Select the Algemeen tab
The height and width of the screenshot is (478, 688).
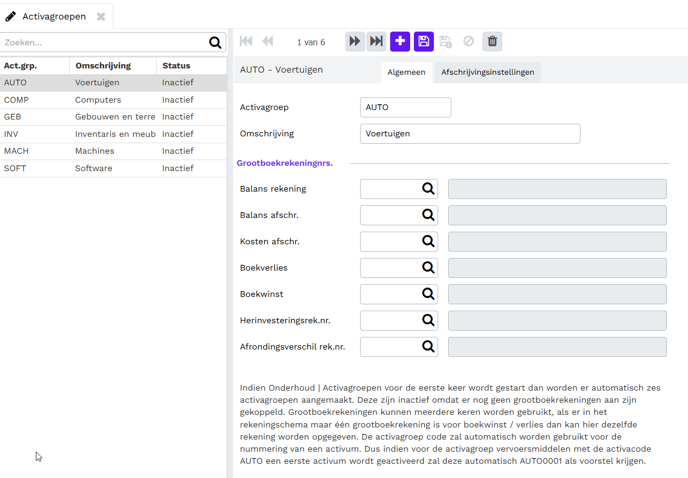pyautogui.click(x=406, y=72)
